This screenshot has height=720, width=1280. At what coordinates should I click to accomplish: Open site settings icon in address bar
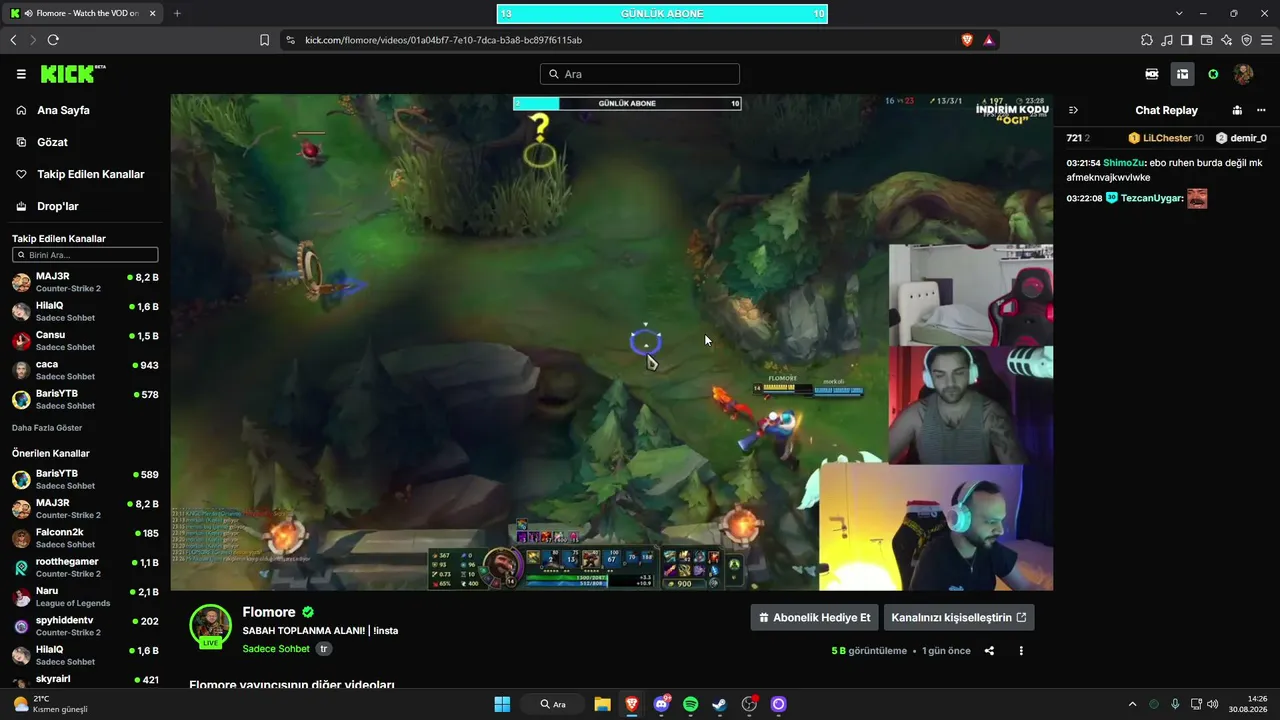click(291, 40)
